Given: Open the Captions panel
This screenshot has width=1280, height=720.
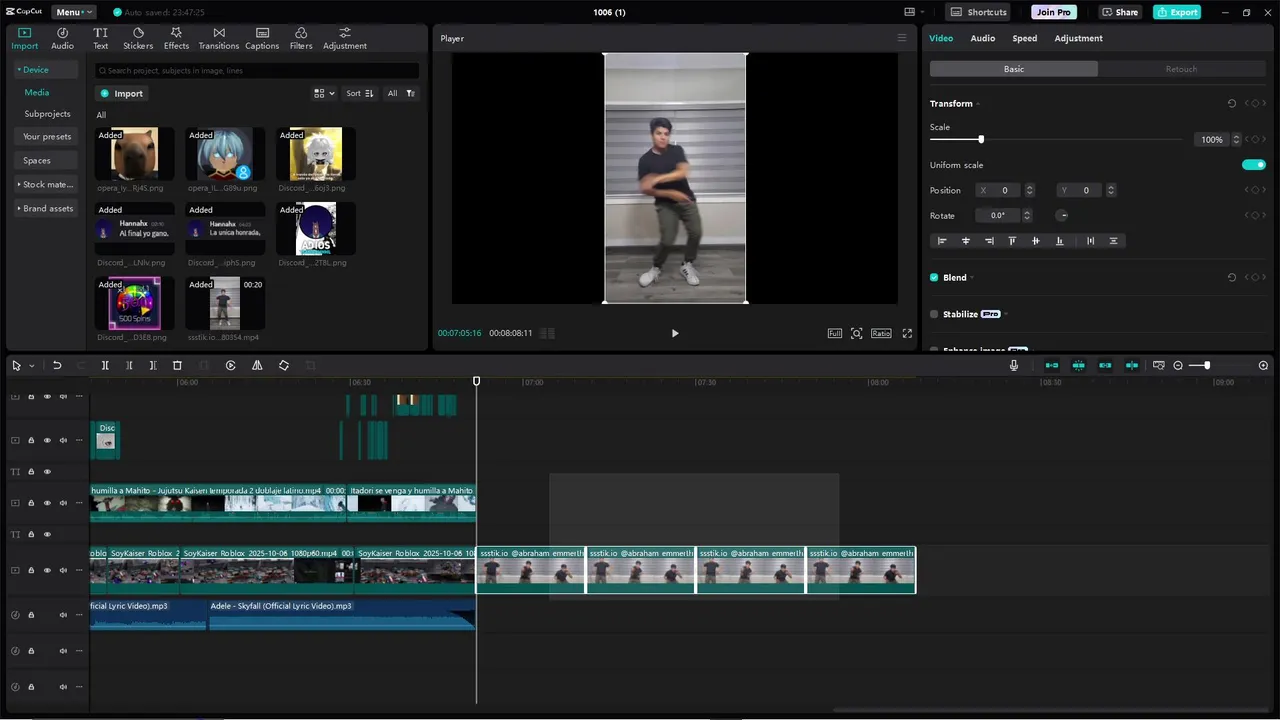Looking at the screenshot, I should click(262, 38).
